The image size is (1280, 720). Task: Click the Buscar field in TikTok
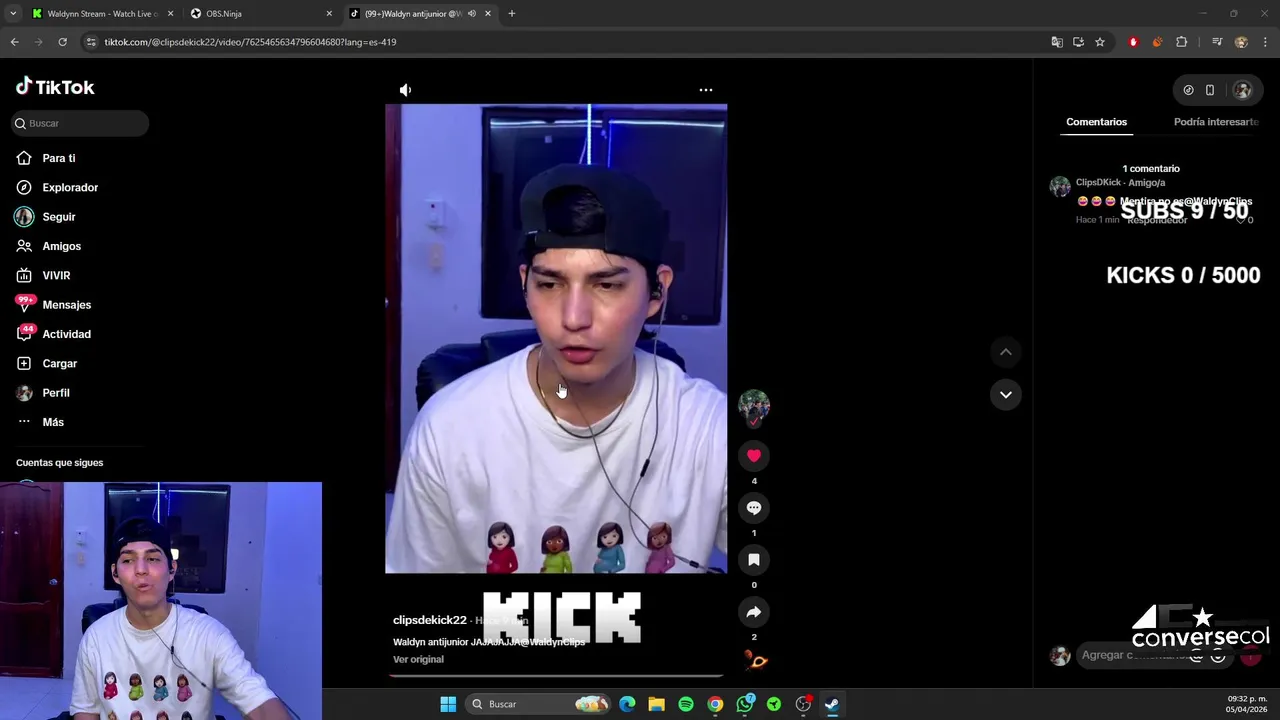80,123
